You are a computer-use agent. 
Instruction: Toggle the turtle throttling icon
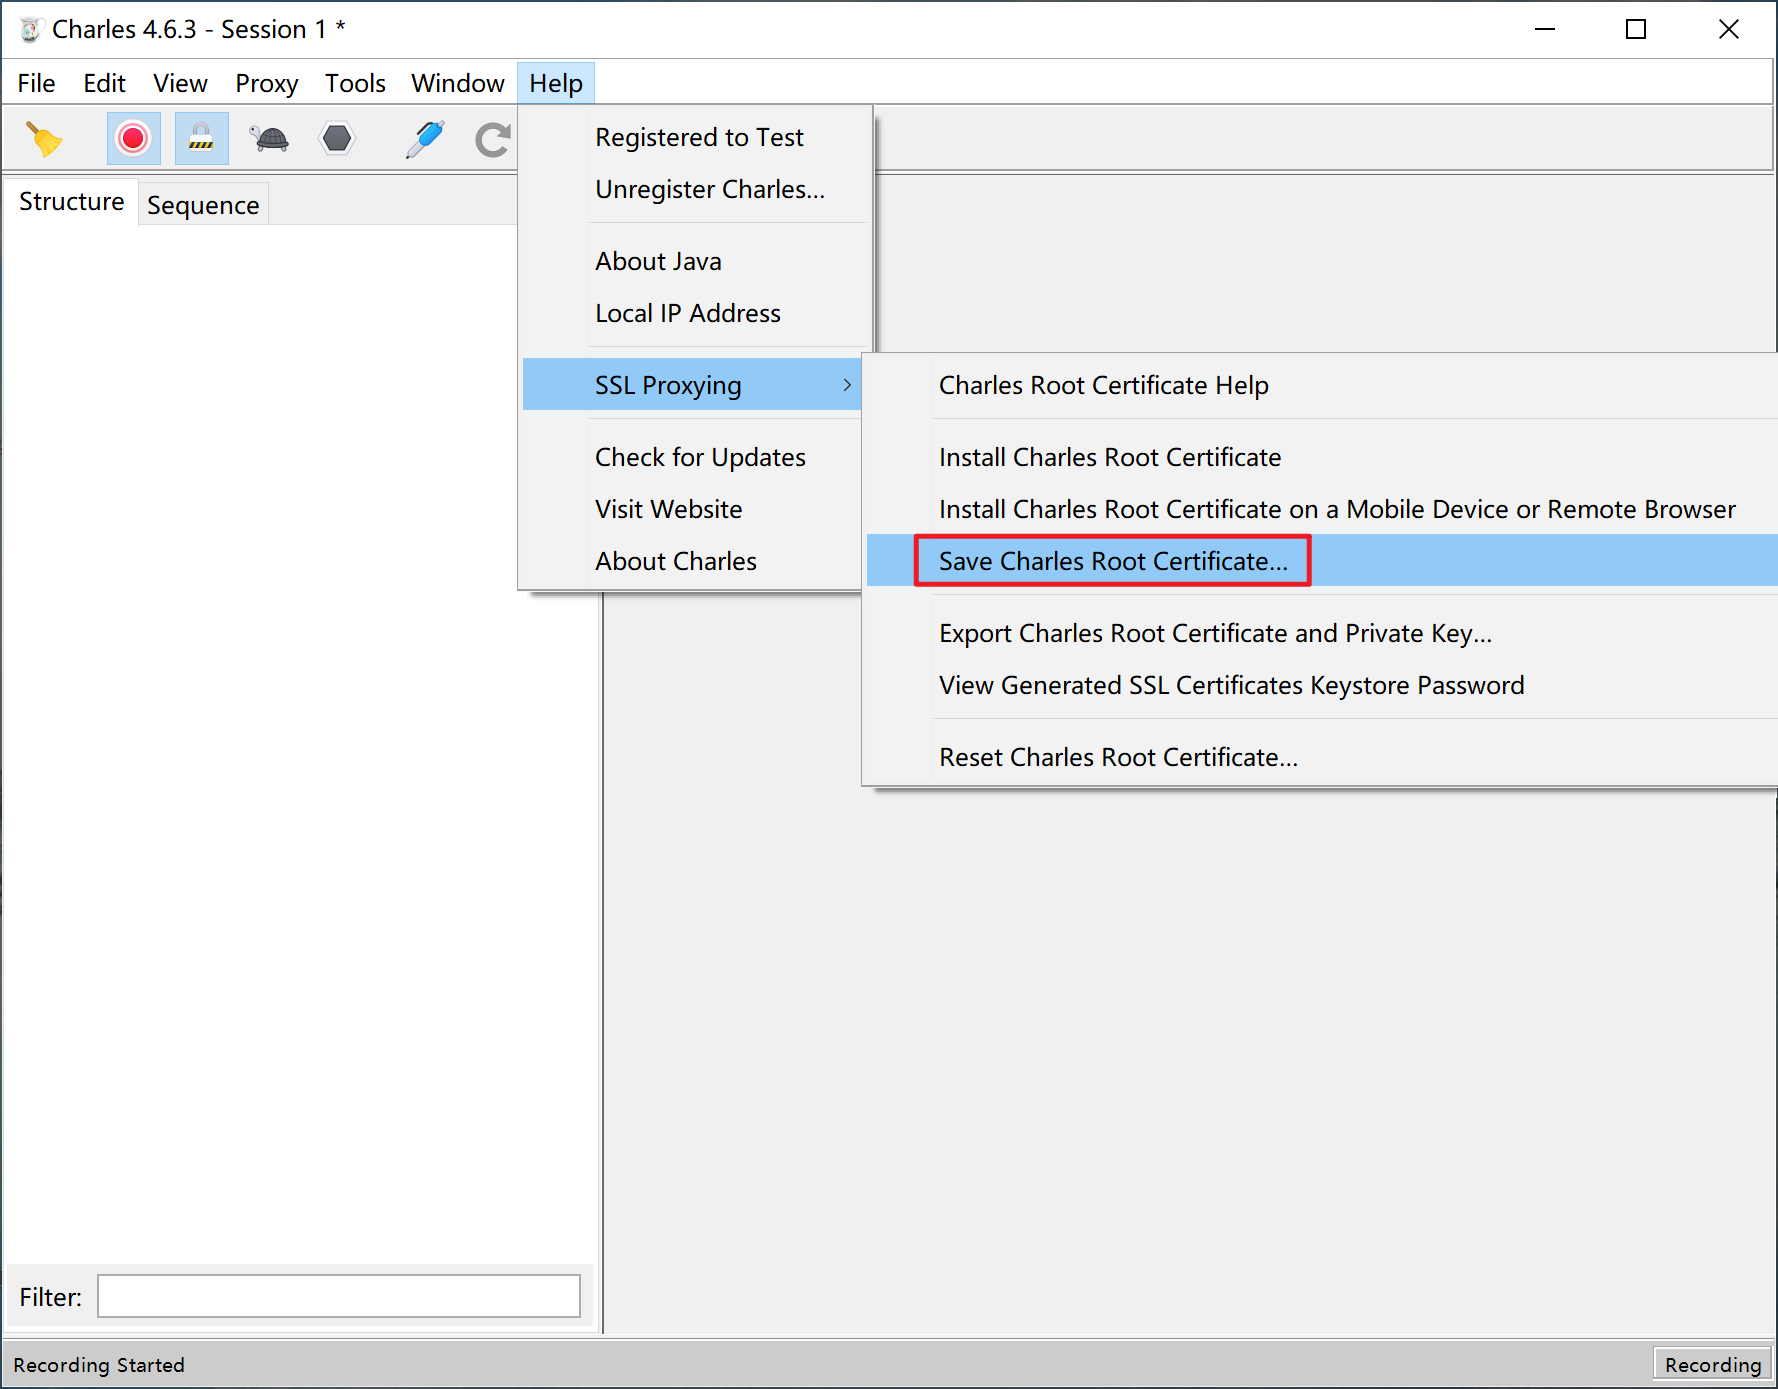point(270,139)
